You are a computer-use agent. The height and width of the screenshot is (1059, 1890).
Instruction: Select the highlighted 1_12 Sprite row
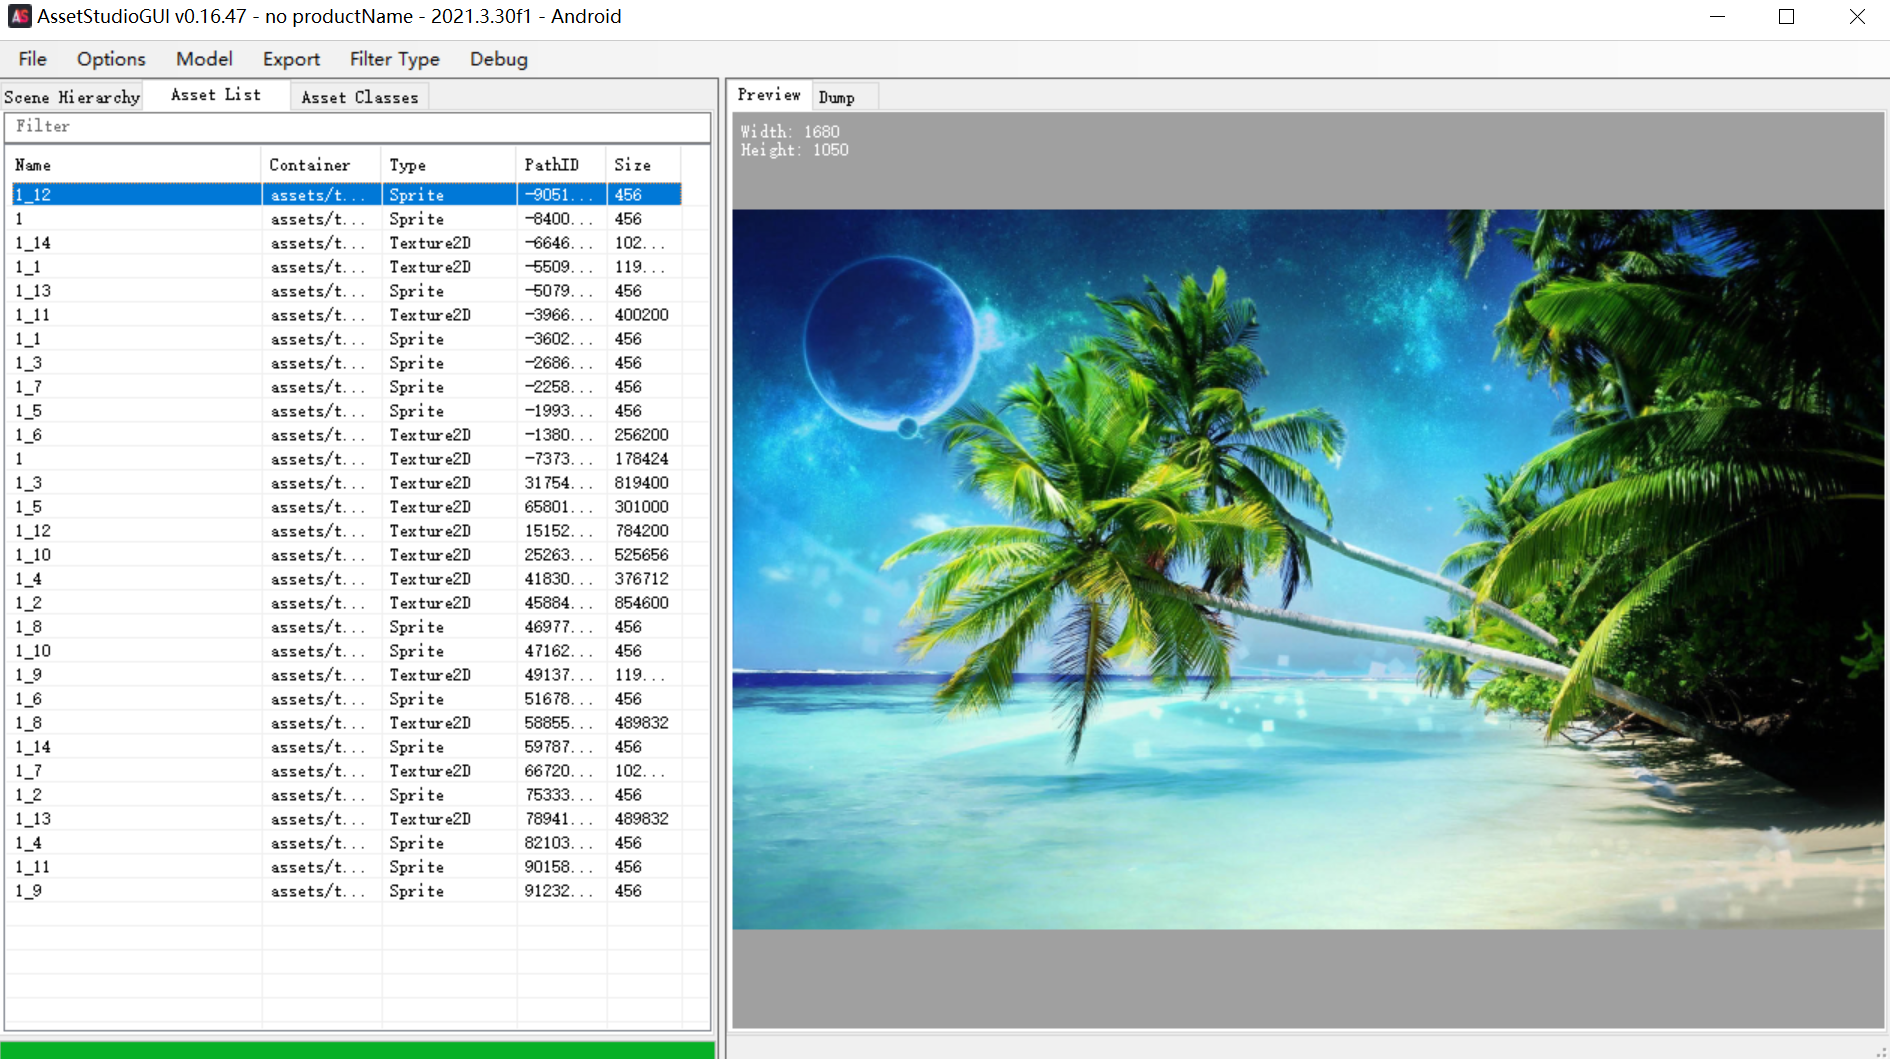tap(346, 195)
